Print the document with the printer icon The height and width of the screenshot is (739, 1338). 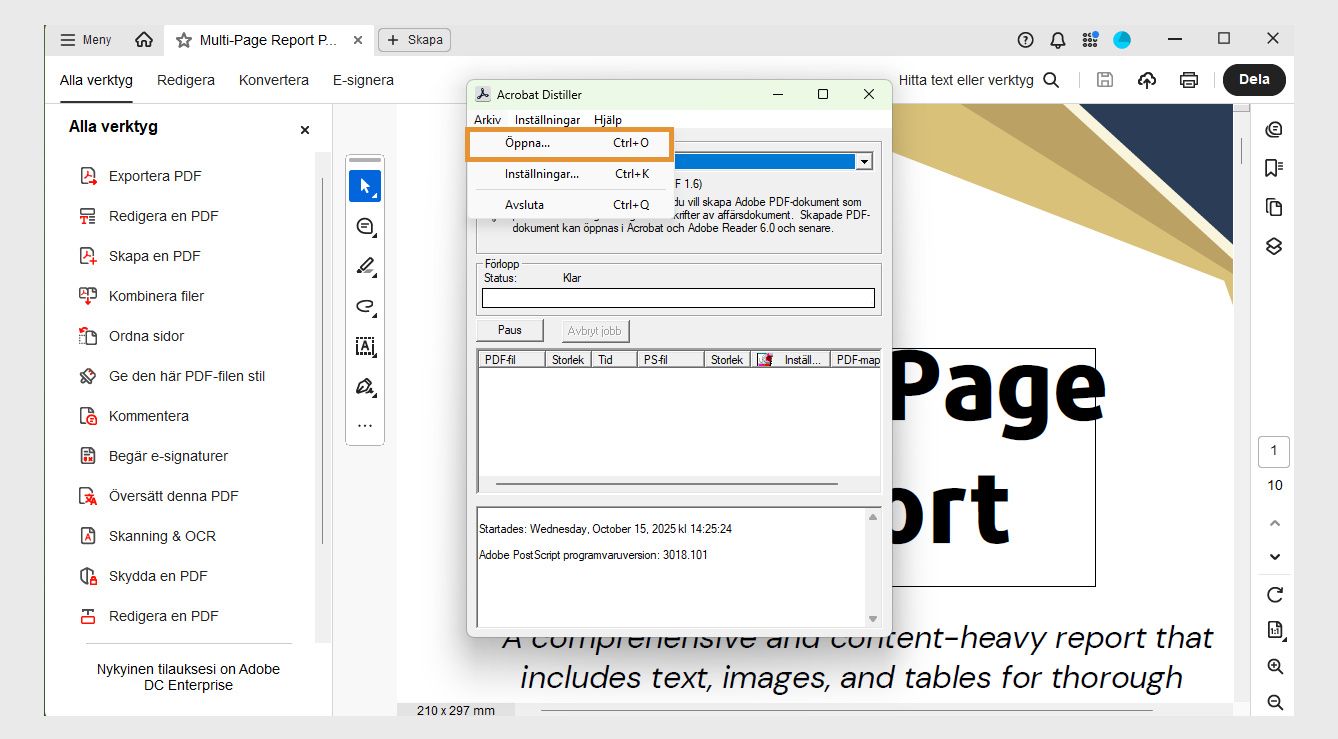(x=1189, y=80)
